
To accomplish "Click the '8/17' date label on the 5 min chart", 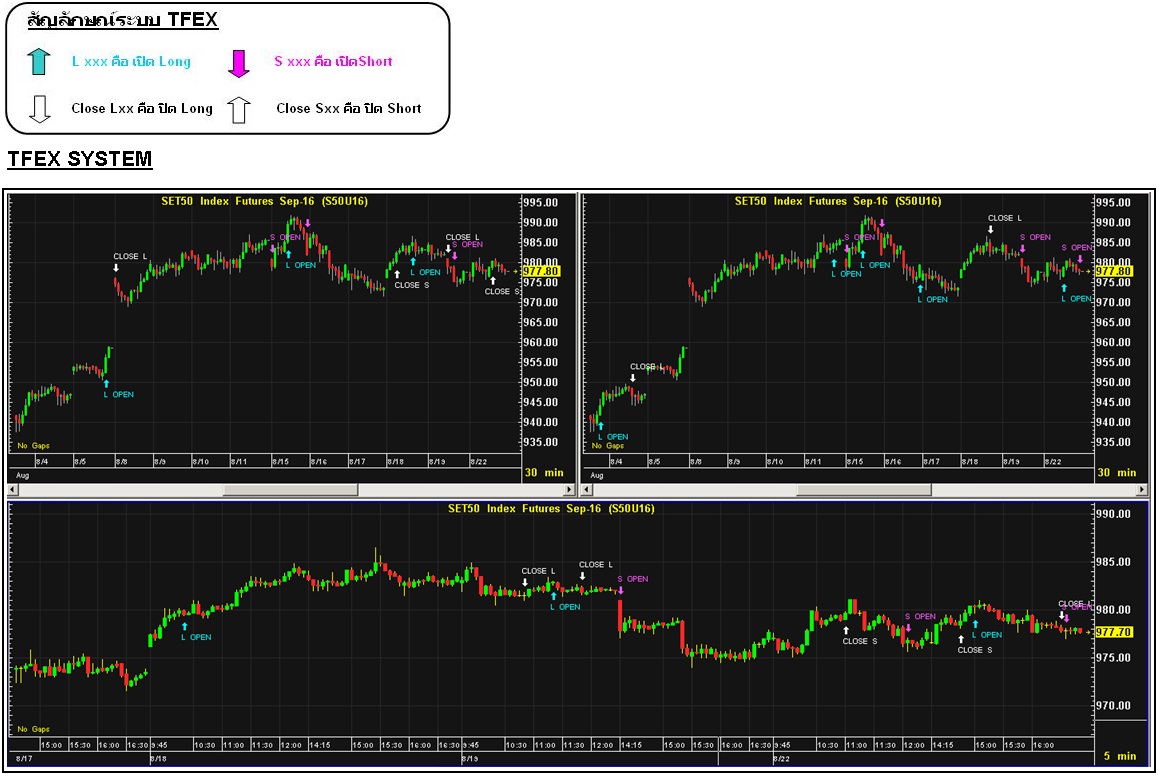I will point(24,759).
